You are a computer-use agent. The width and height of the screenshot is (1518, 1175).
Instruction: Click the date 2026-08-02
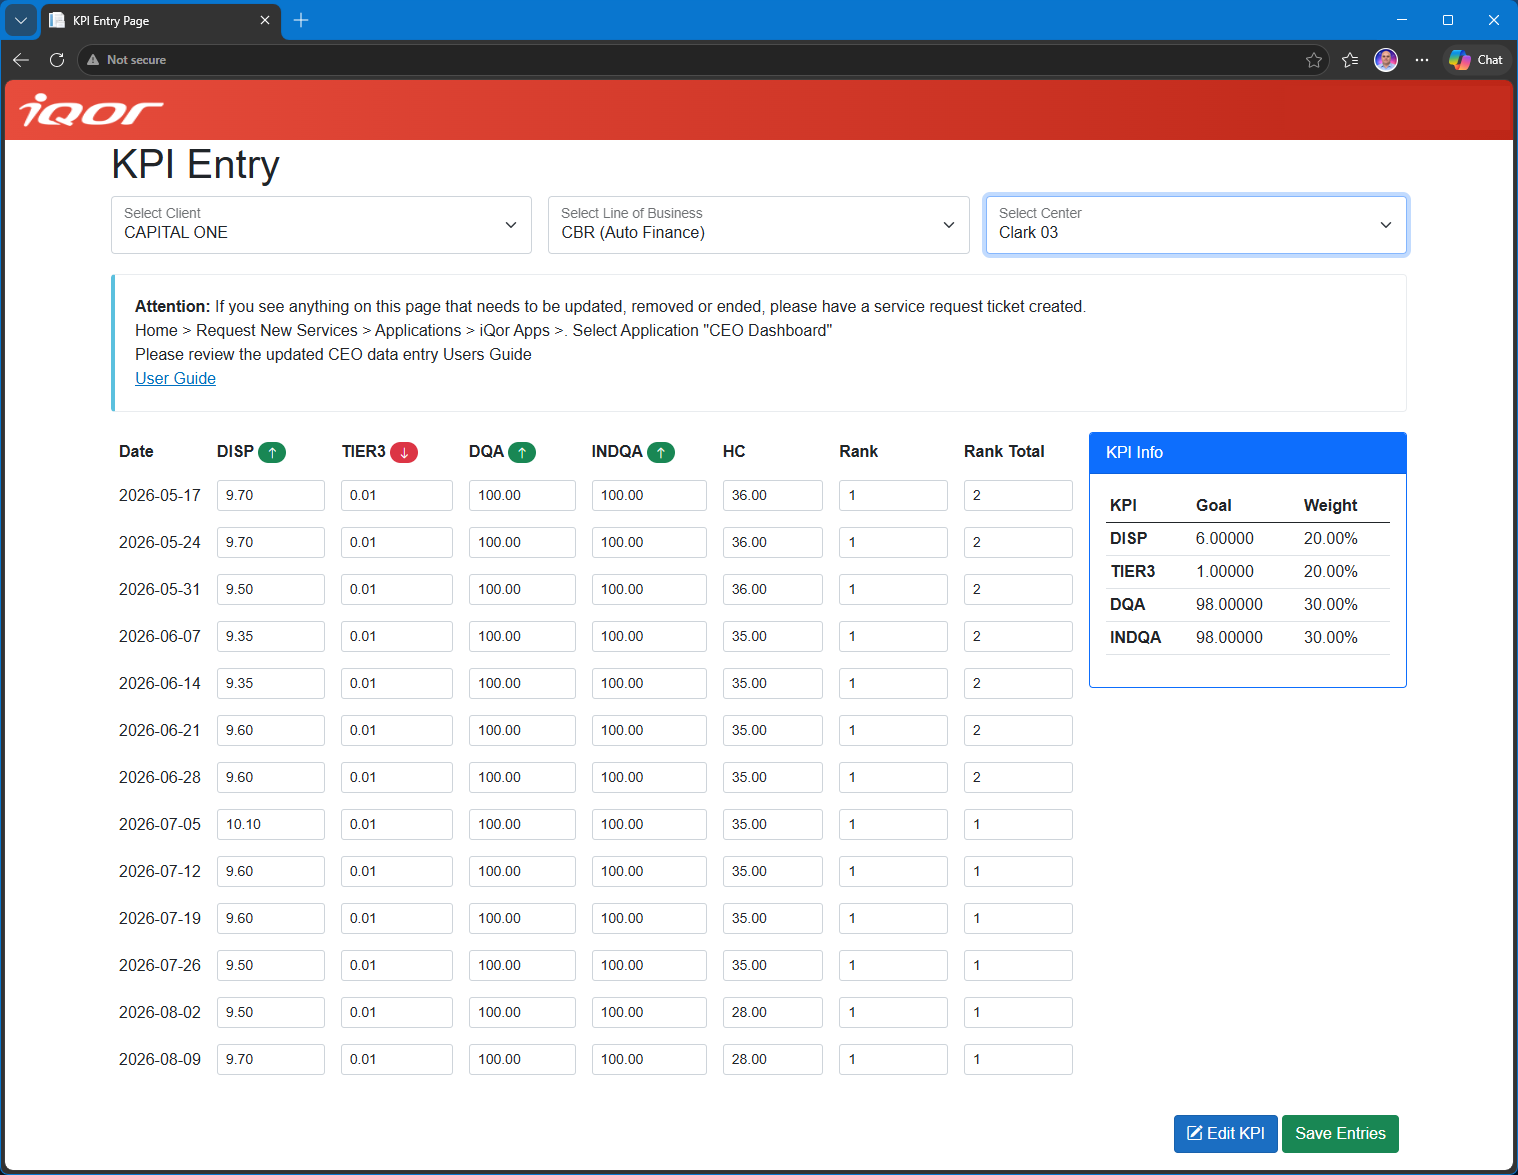point(160,1012)
